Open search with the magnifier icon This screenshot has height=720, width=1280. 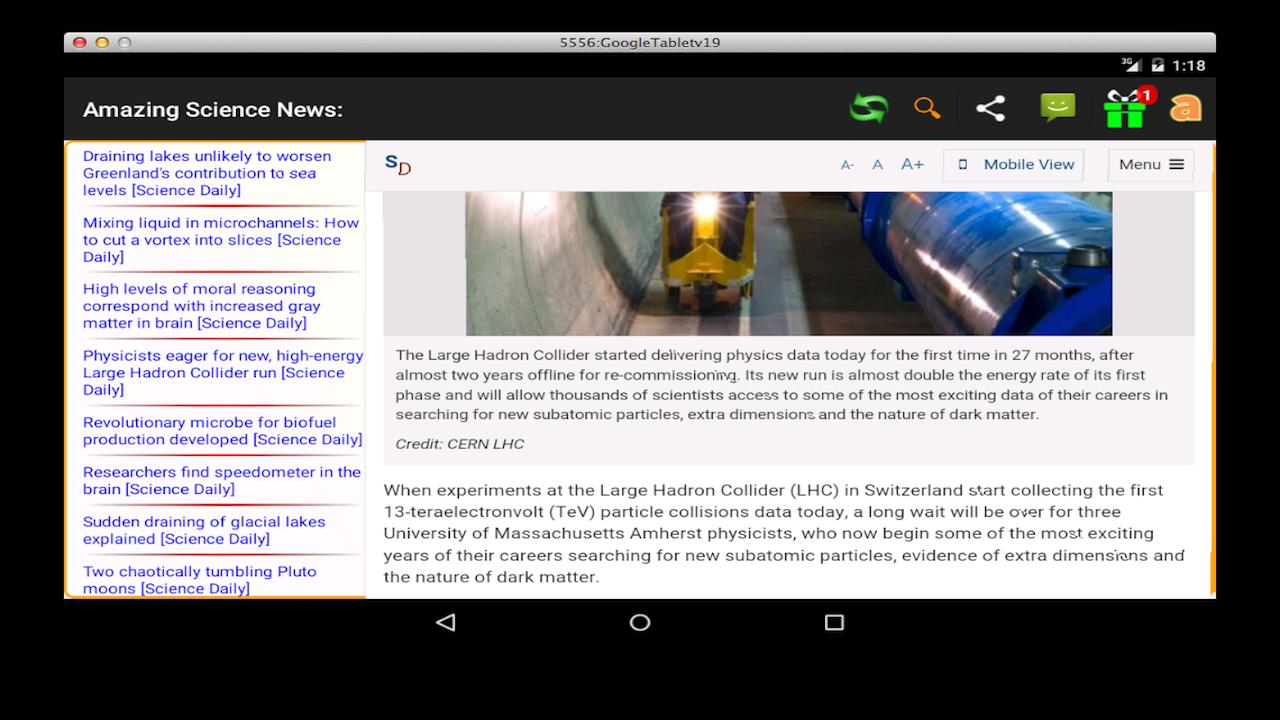coord(927,108)
